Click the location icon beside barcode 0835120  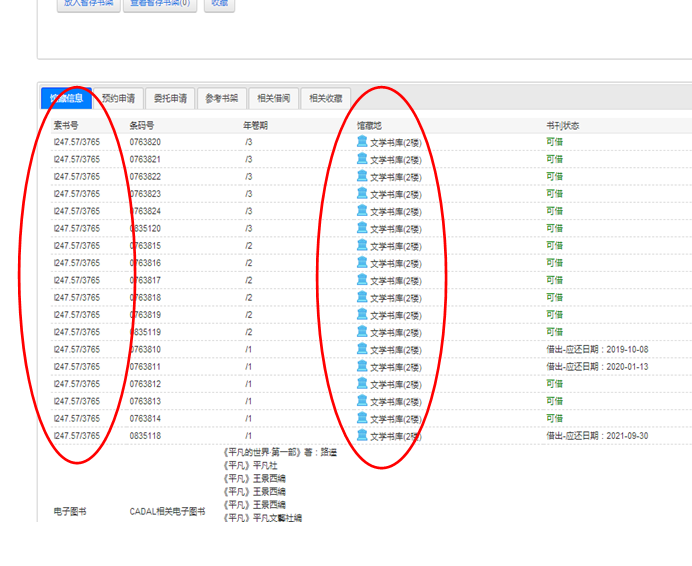tap(362, 228)
